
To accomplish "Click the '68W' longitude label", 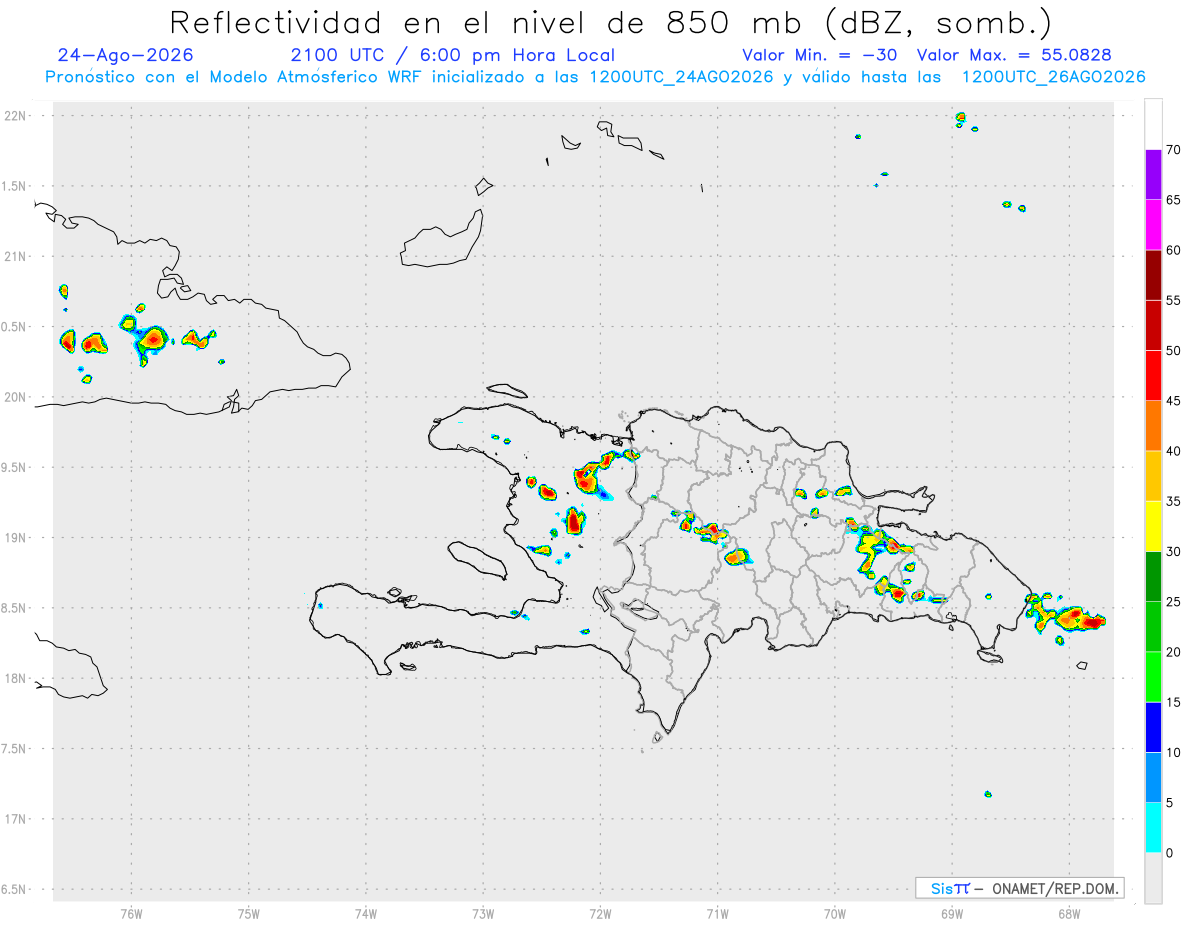I will pyautogui.click(x=1068, y=913).
